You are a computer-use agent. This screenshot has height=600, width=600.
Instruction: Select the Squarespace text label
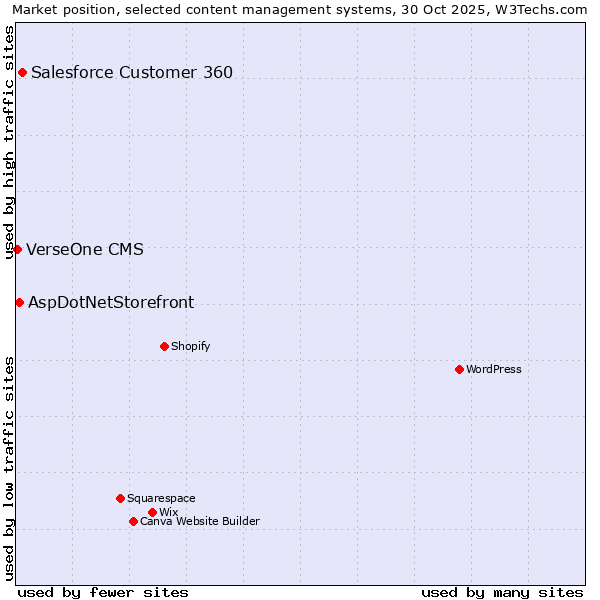click(161, 498)
